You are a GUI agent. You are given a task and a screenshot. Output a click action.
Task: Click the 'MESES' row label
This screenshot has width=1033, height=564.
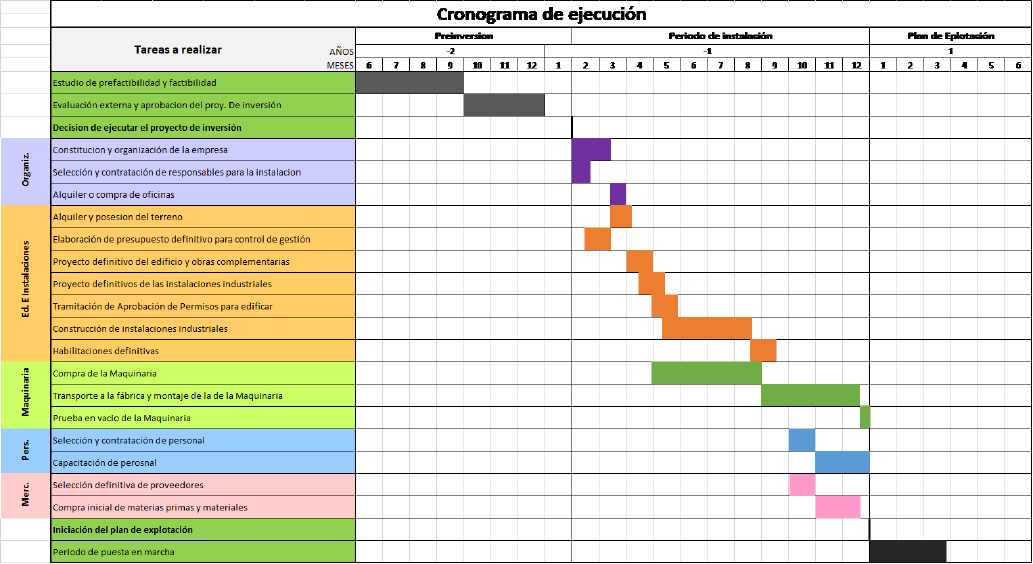click(340, 65)
